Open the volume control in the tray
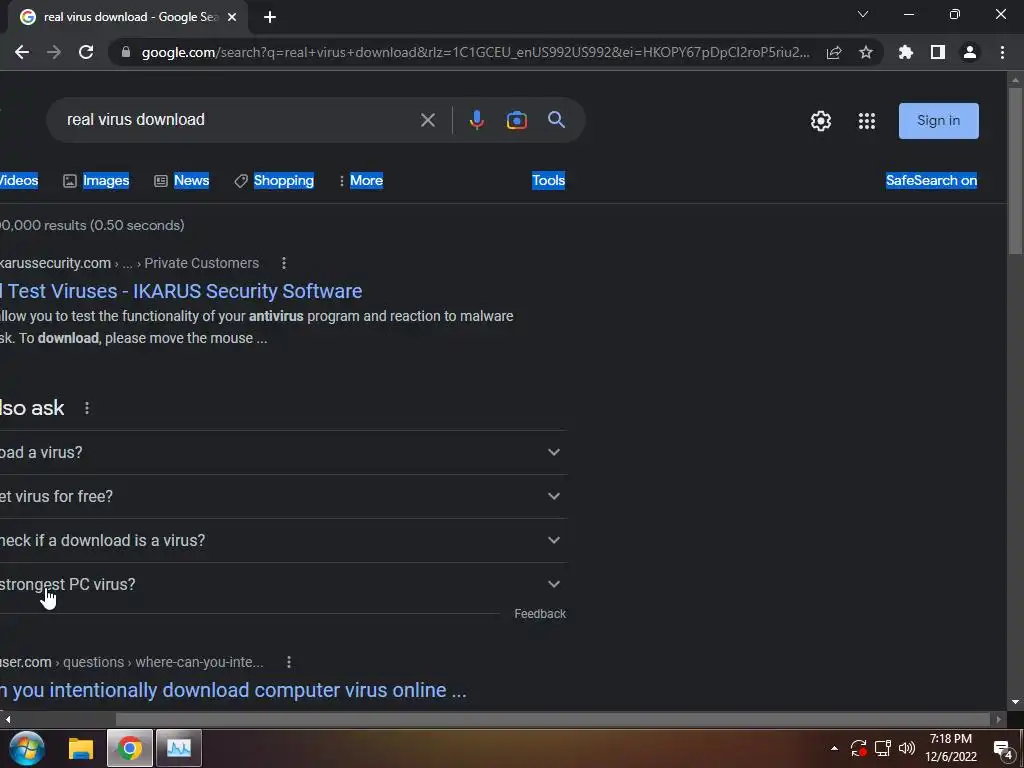Viewport: 1024px width, 768px height. click(907, 748)
